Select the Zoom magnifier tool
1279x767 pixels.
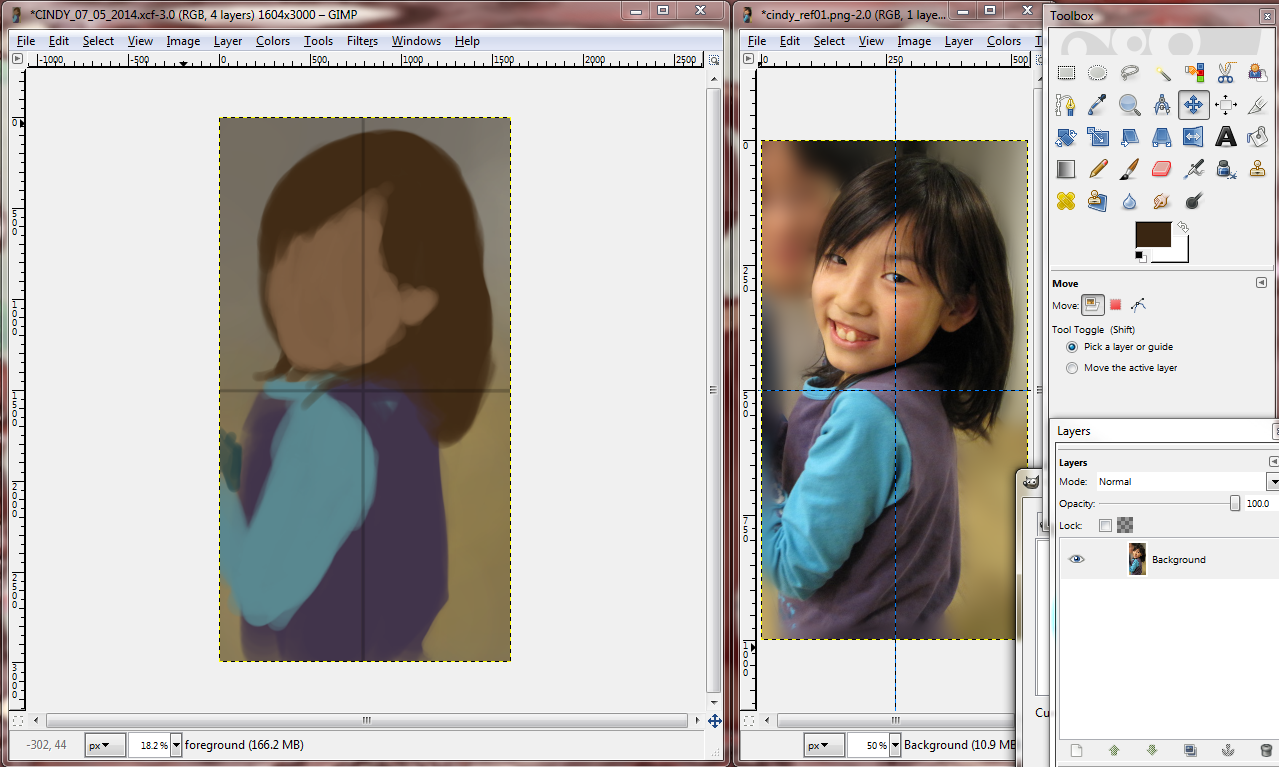point(1129,104)
